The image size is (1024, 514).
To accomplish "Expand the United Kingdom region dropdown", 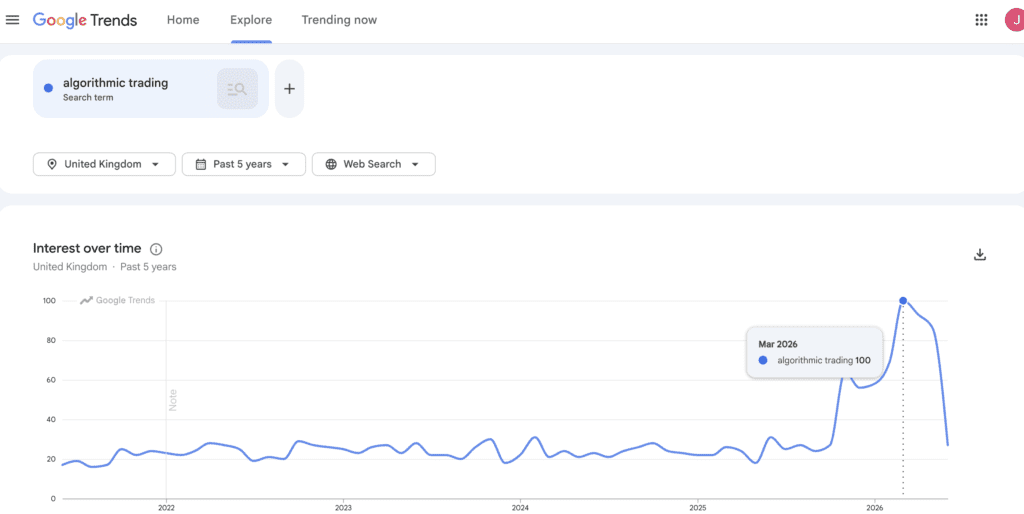I will tap(104, 164).
